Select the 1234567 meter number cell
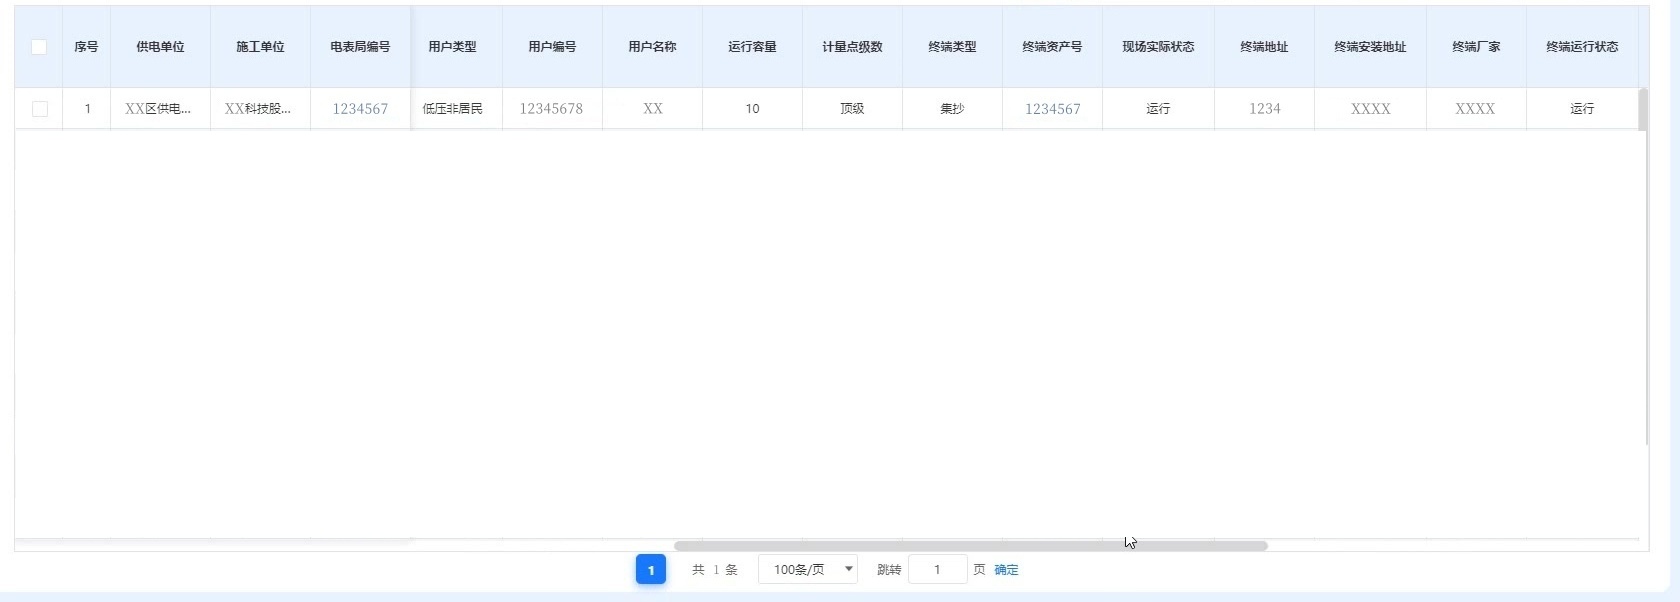1680x602 pixels. point(360,109)
